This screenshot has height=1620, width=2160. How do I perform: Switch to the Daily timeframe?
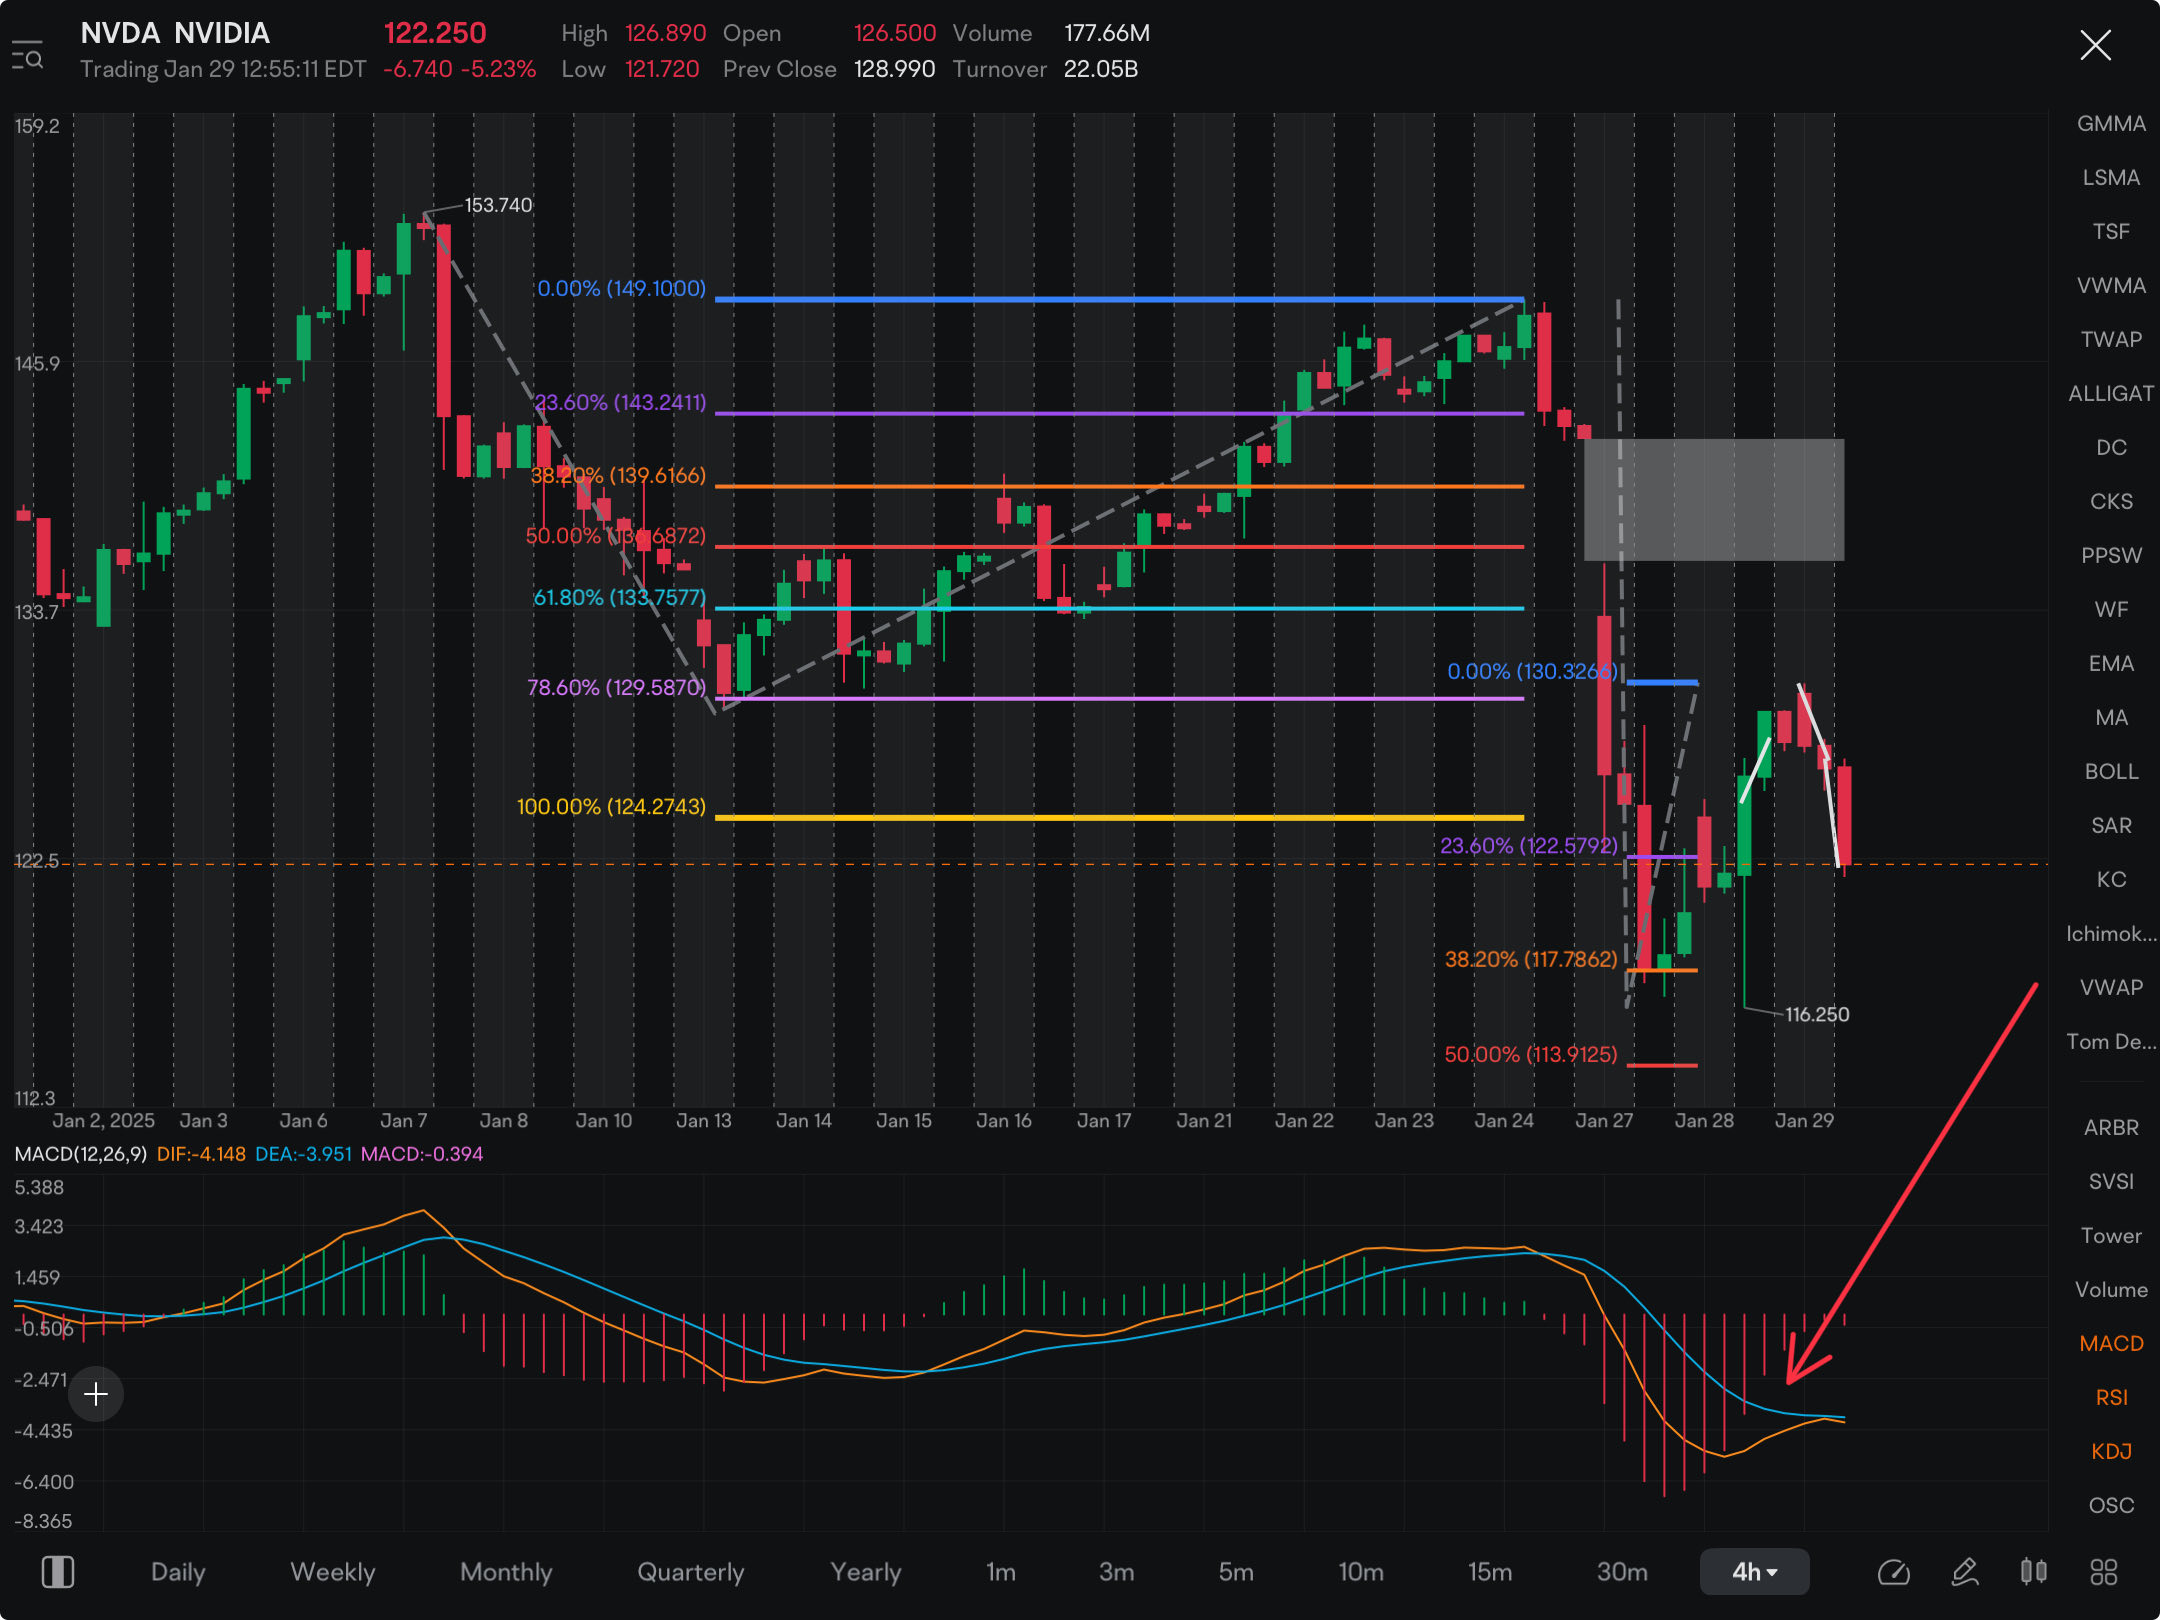pyautogui.click(x=178, y=1572)
